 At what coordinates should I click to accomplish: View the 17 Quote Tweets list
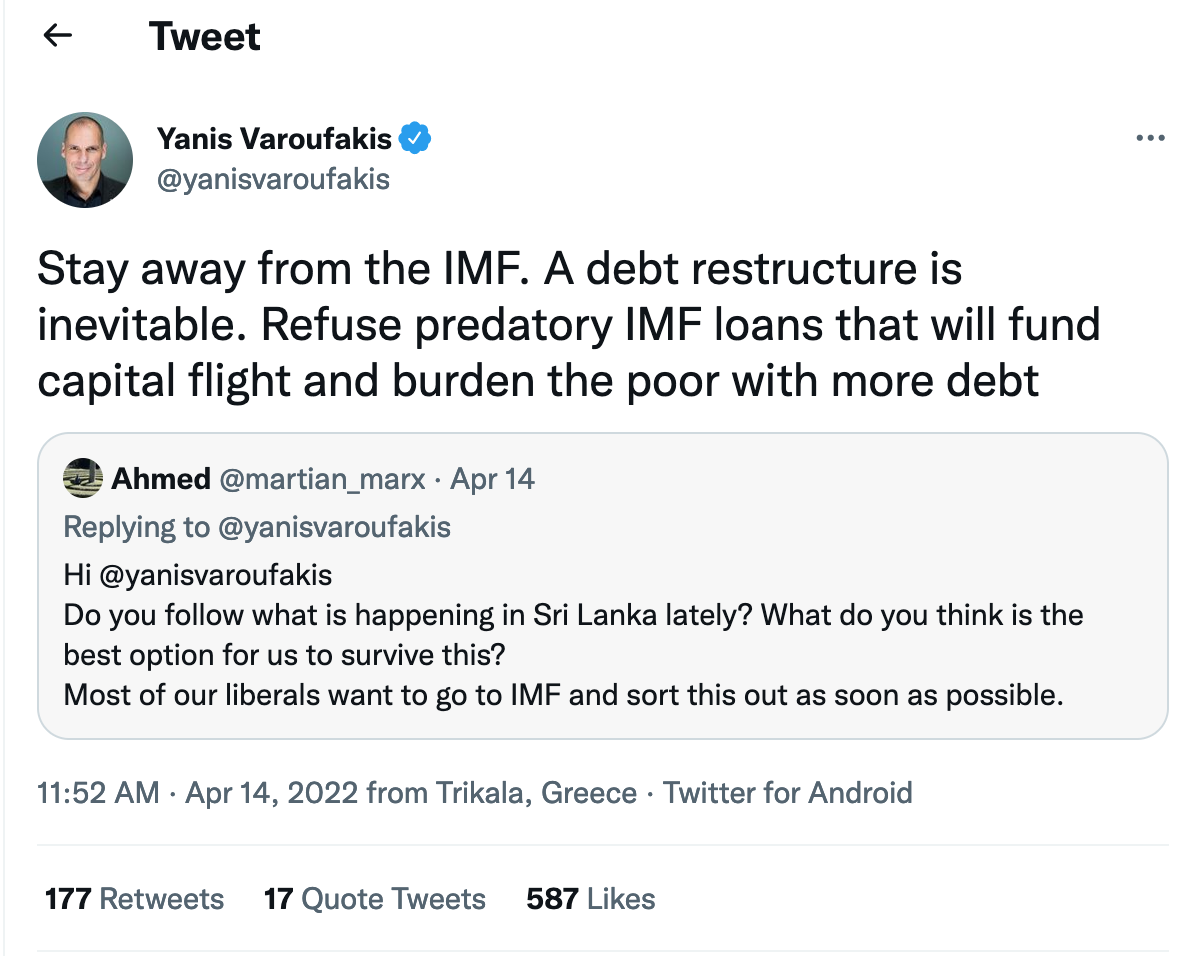point(375,899)
